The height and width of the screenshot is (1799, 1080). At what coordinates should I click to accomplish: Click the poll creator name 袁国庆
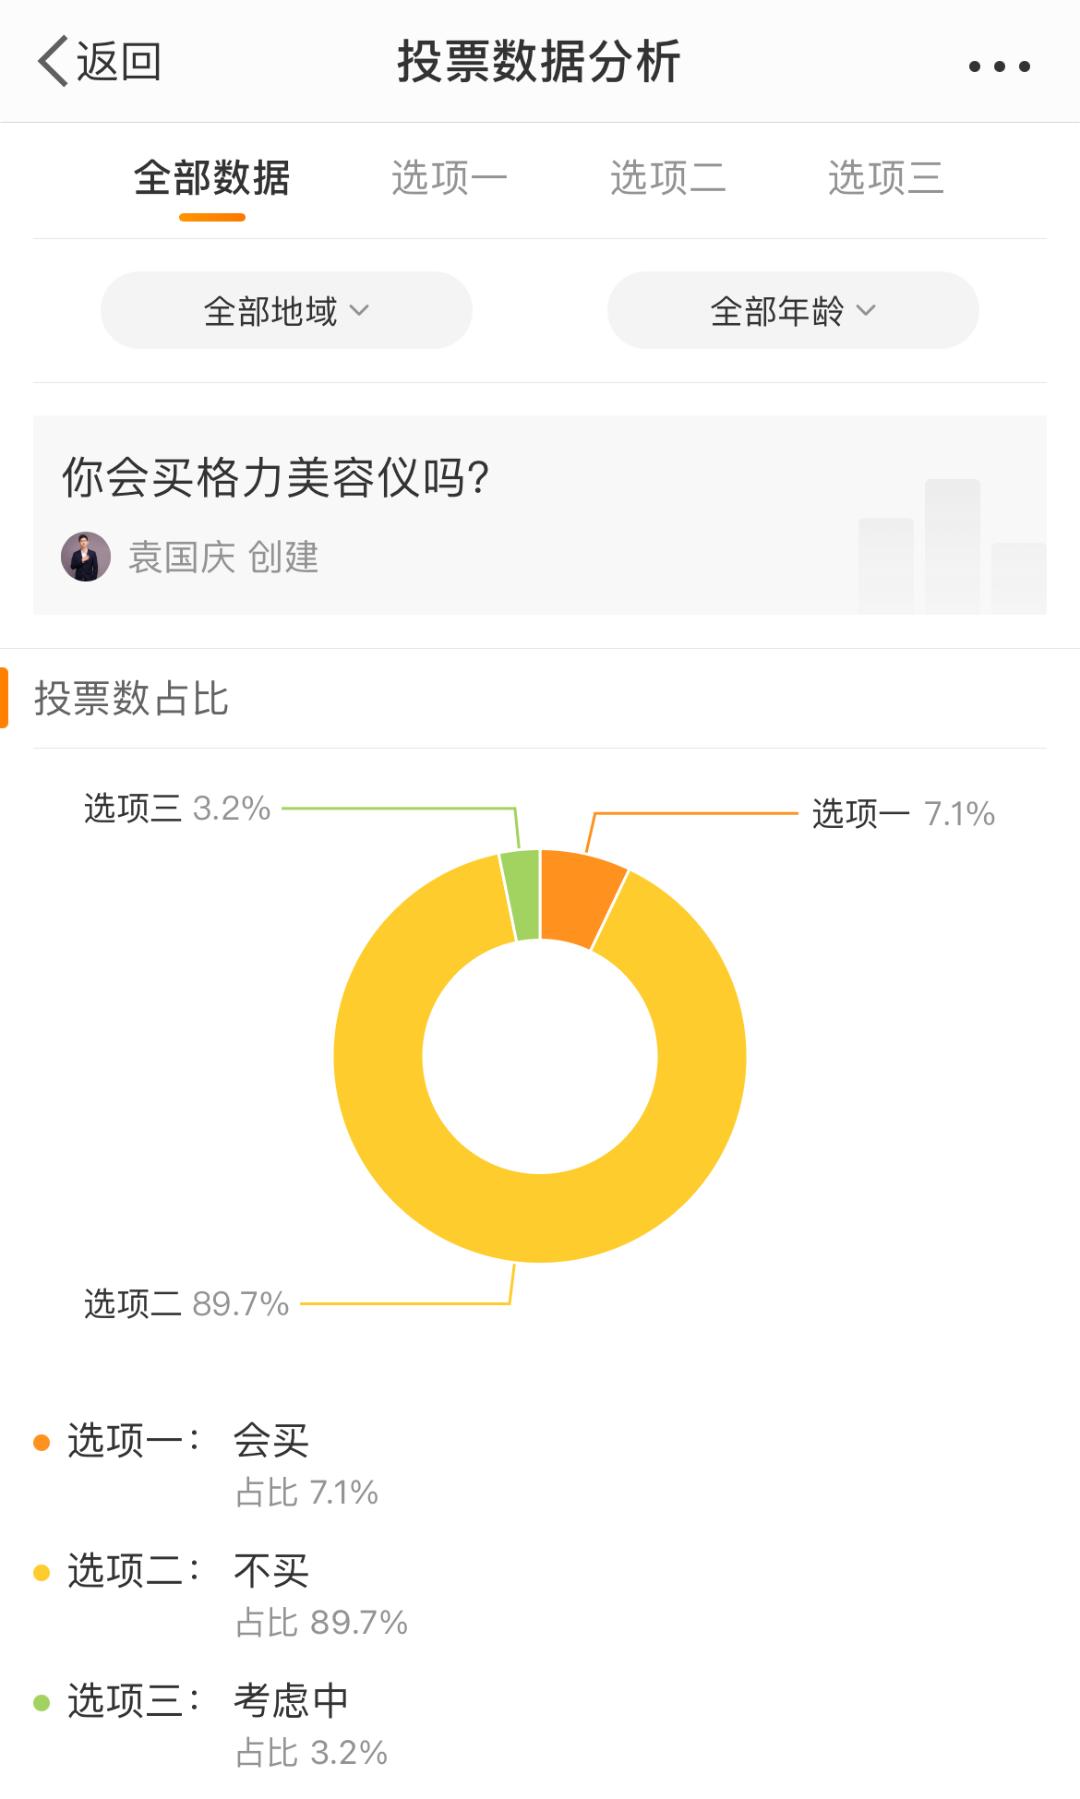coord(181,557)
